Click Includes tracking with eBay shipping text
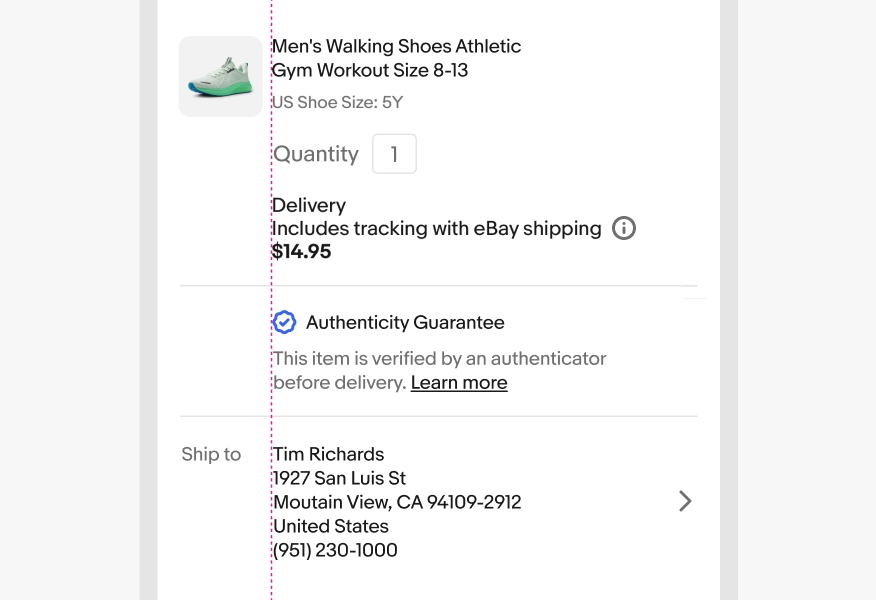Image resolution: width=876 pixels, height=600 pixels. tap(437, 229)
